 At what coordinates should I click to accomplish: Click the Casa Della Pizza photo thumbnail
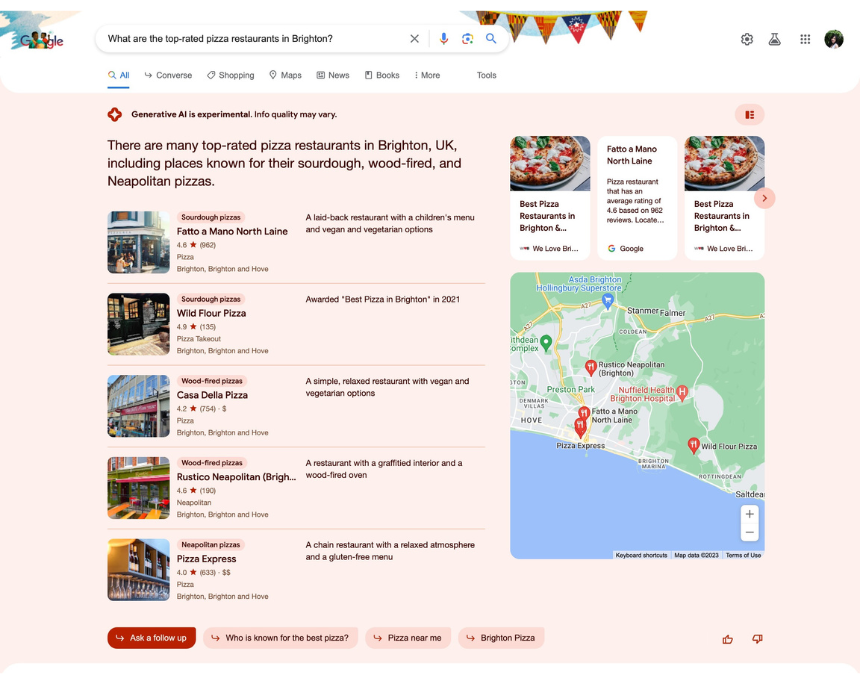pyautogui.click(x=138, y=406)
